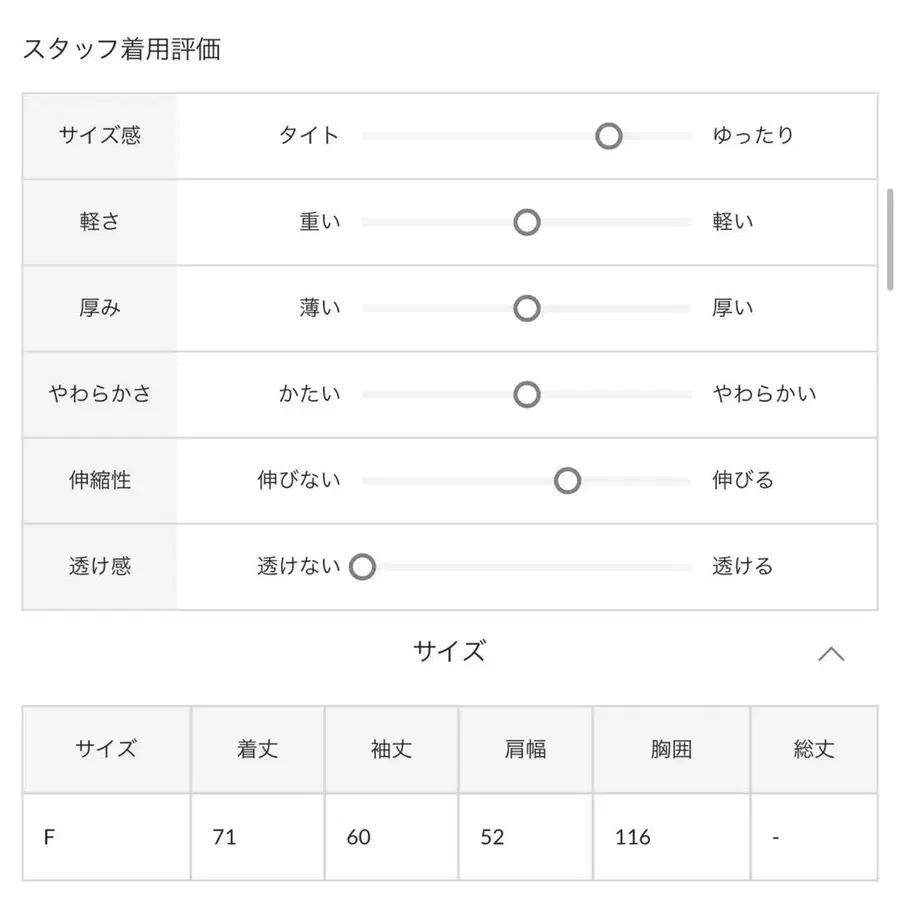
Task: Select the サイズ感 row label
Action: pos(100,136)
